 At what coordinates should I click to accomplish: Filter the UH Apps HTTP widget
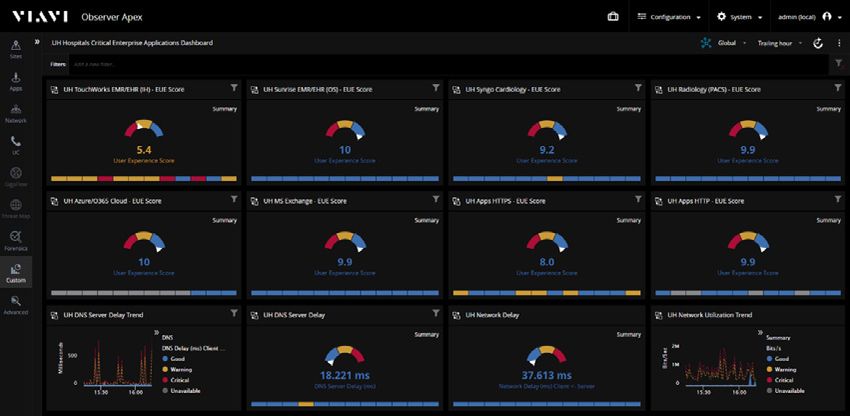pos(838,199)
